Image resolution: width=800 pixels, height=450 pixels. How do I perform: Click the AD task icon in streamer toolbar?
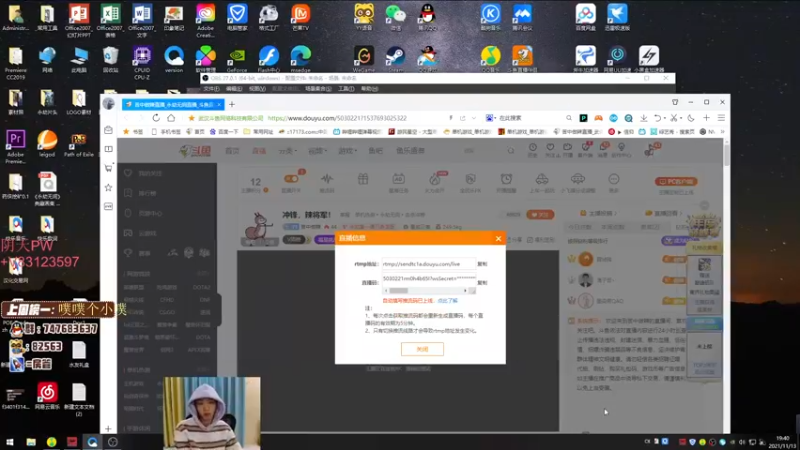(x=398, y=179)
